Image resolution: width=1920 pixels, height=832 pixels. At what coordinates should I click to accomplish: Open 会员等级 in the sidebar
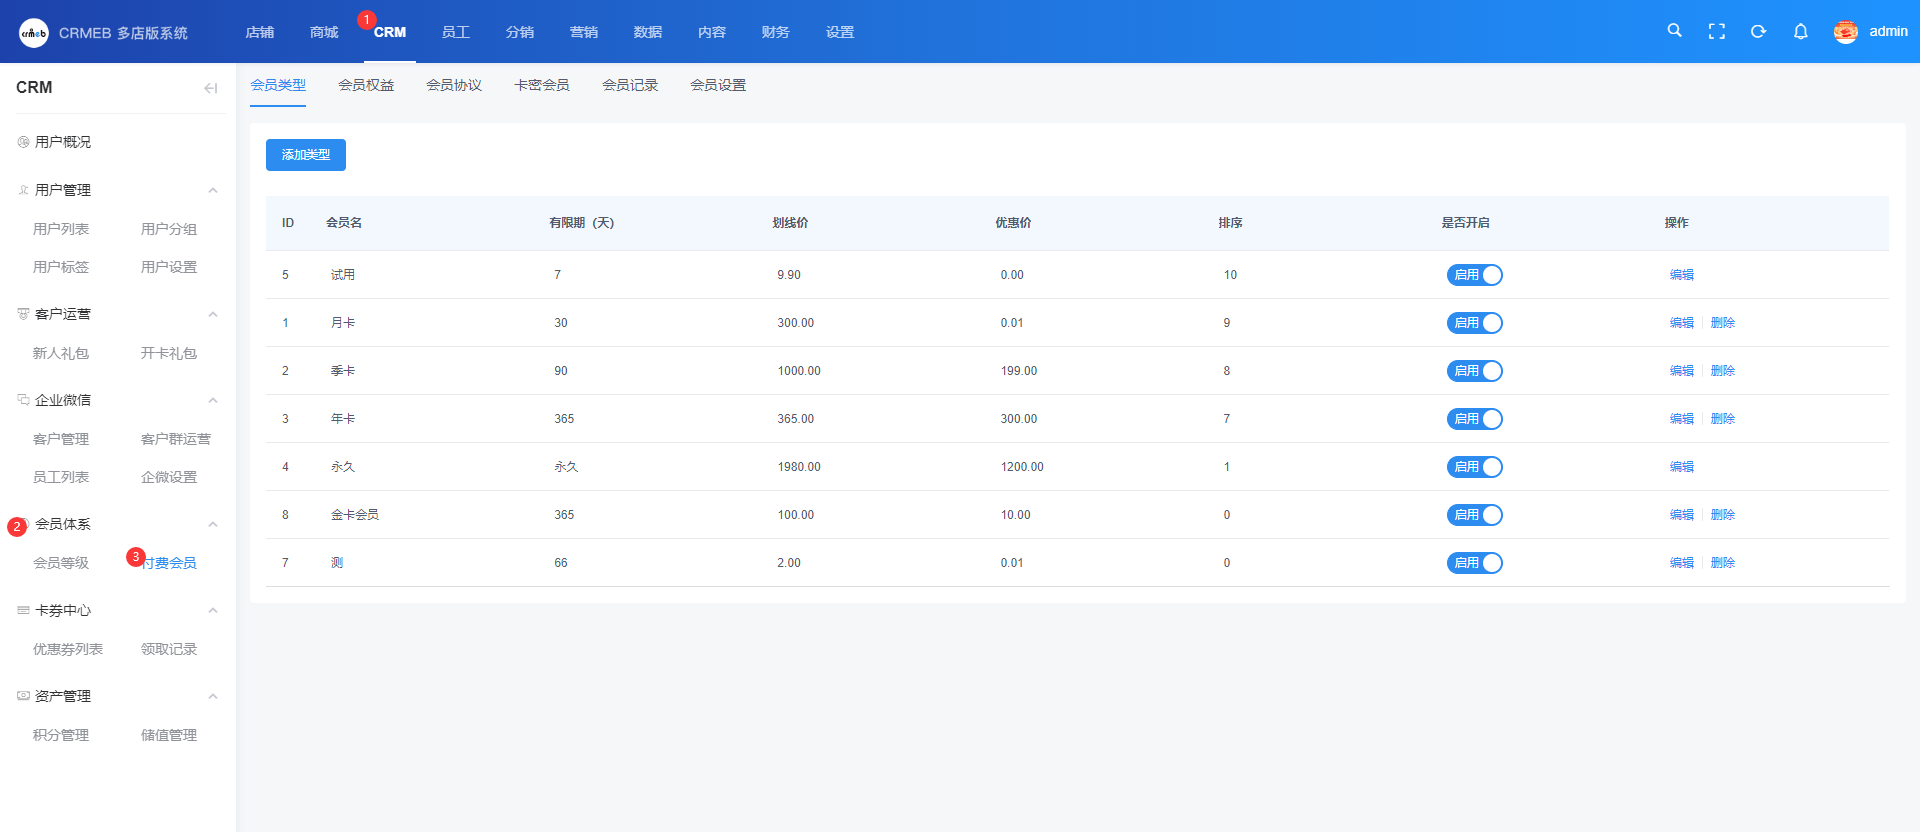61,563
